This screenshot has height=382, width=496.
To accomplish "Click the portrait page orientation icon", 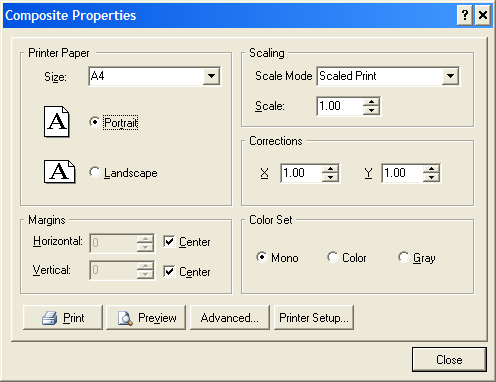I will [57, 122].
